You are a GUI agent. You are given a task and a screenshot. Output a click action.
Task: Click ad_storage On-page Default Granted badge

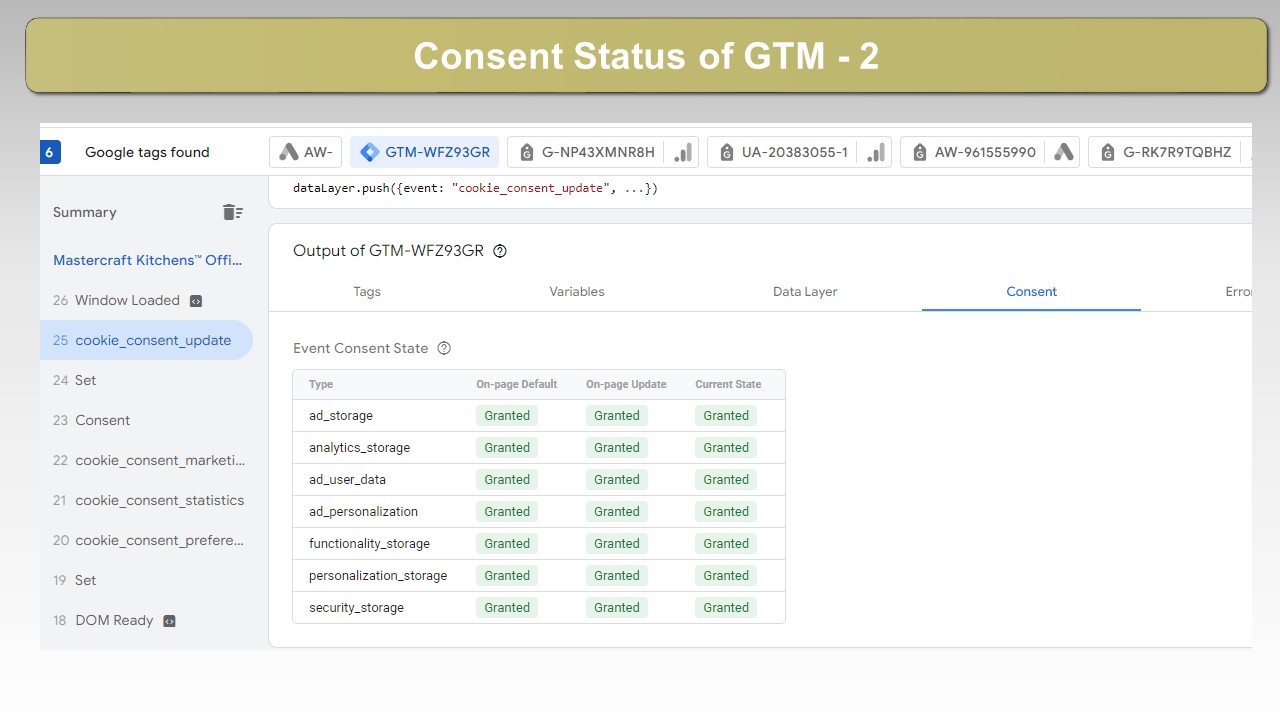[x=507, y=416]
